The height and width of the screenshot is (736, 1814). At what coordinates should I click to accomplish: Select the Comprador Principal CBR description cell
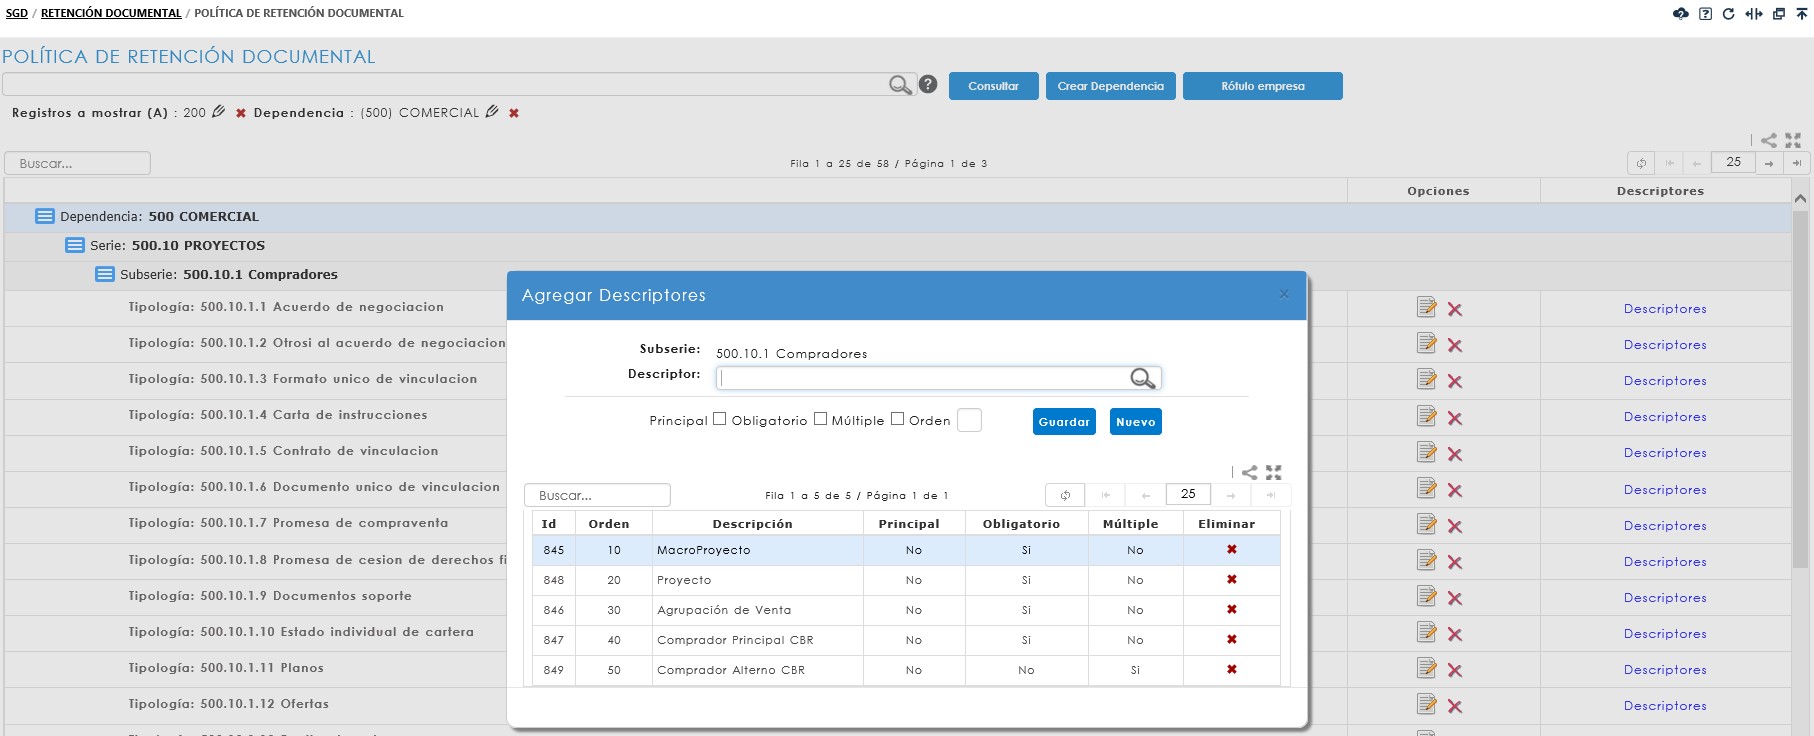(x=757, y=640)
